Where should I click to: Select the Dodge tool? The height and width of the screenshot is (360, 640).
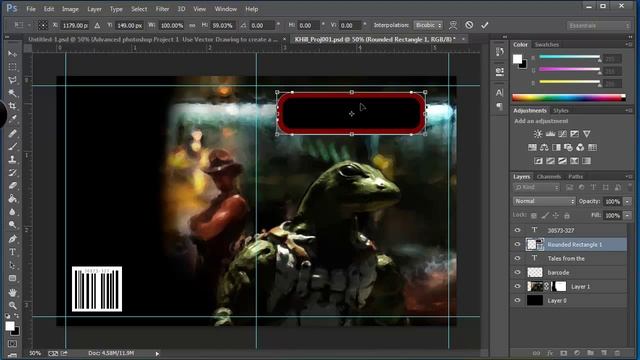[x=12, y=225]
